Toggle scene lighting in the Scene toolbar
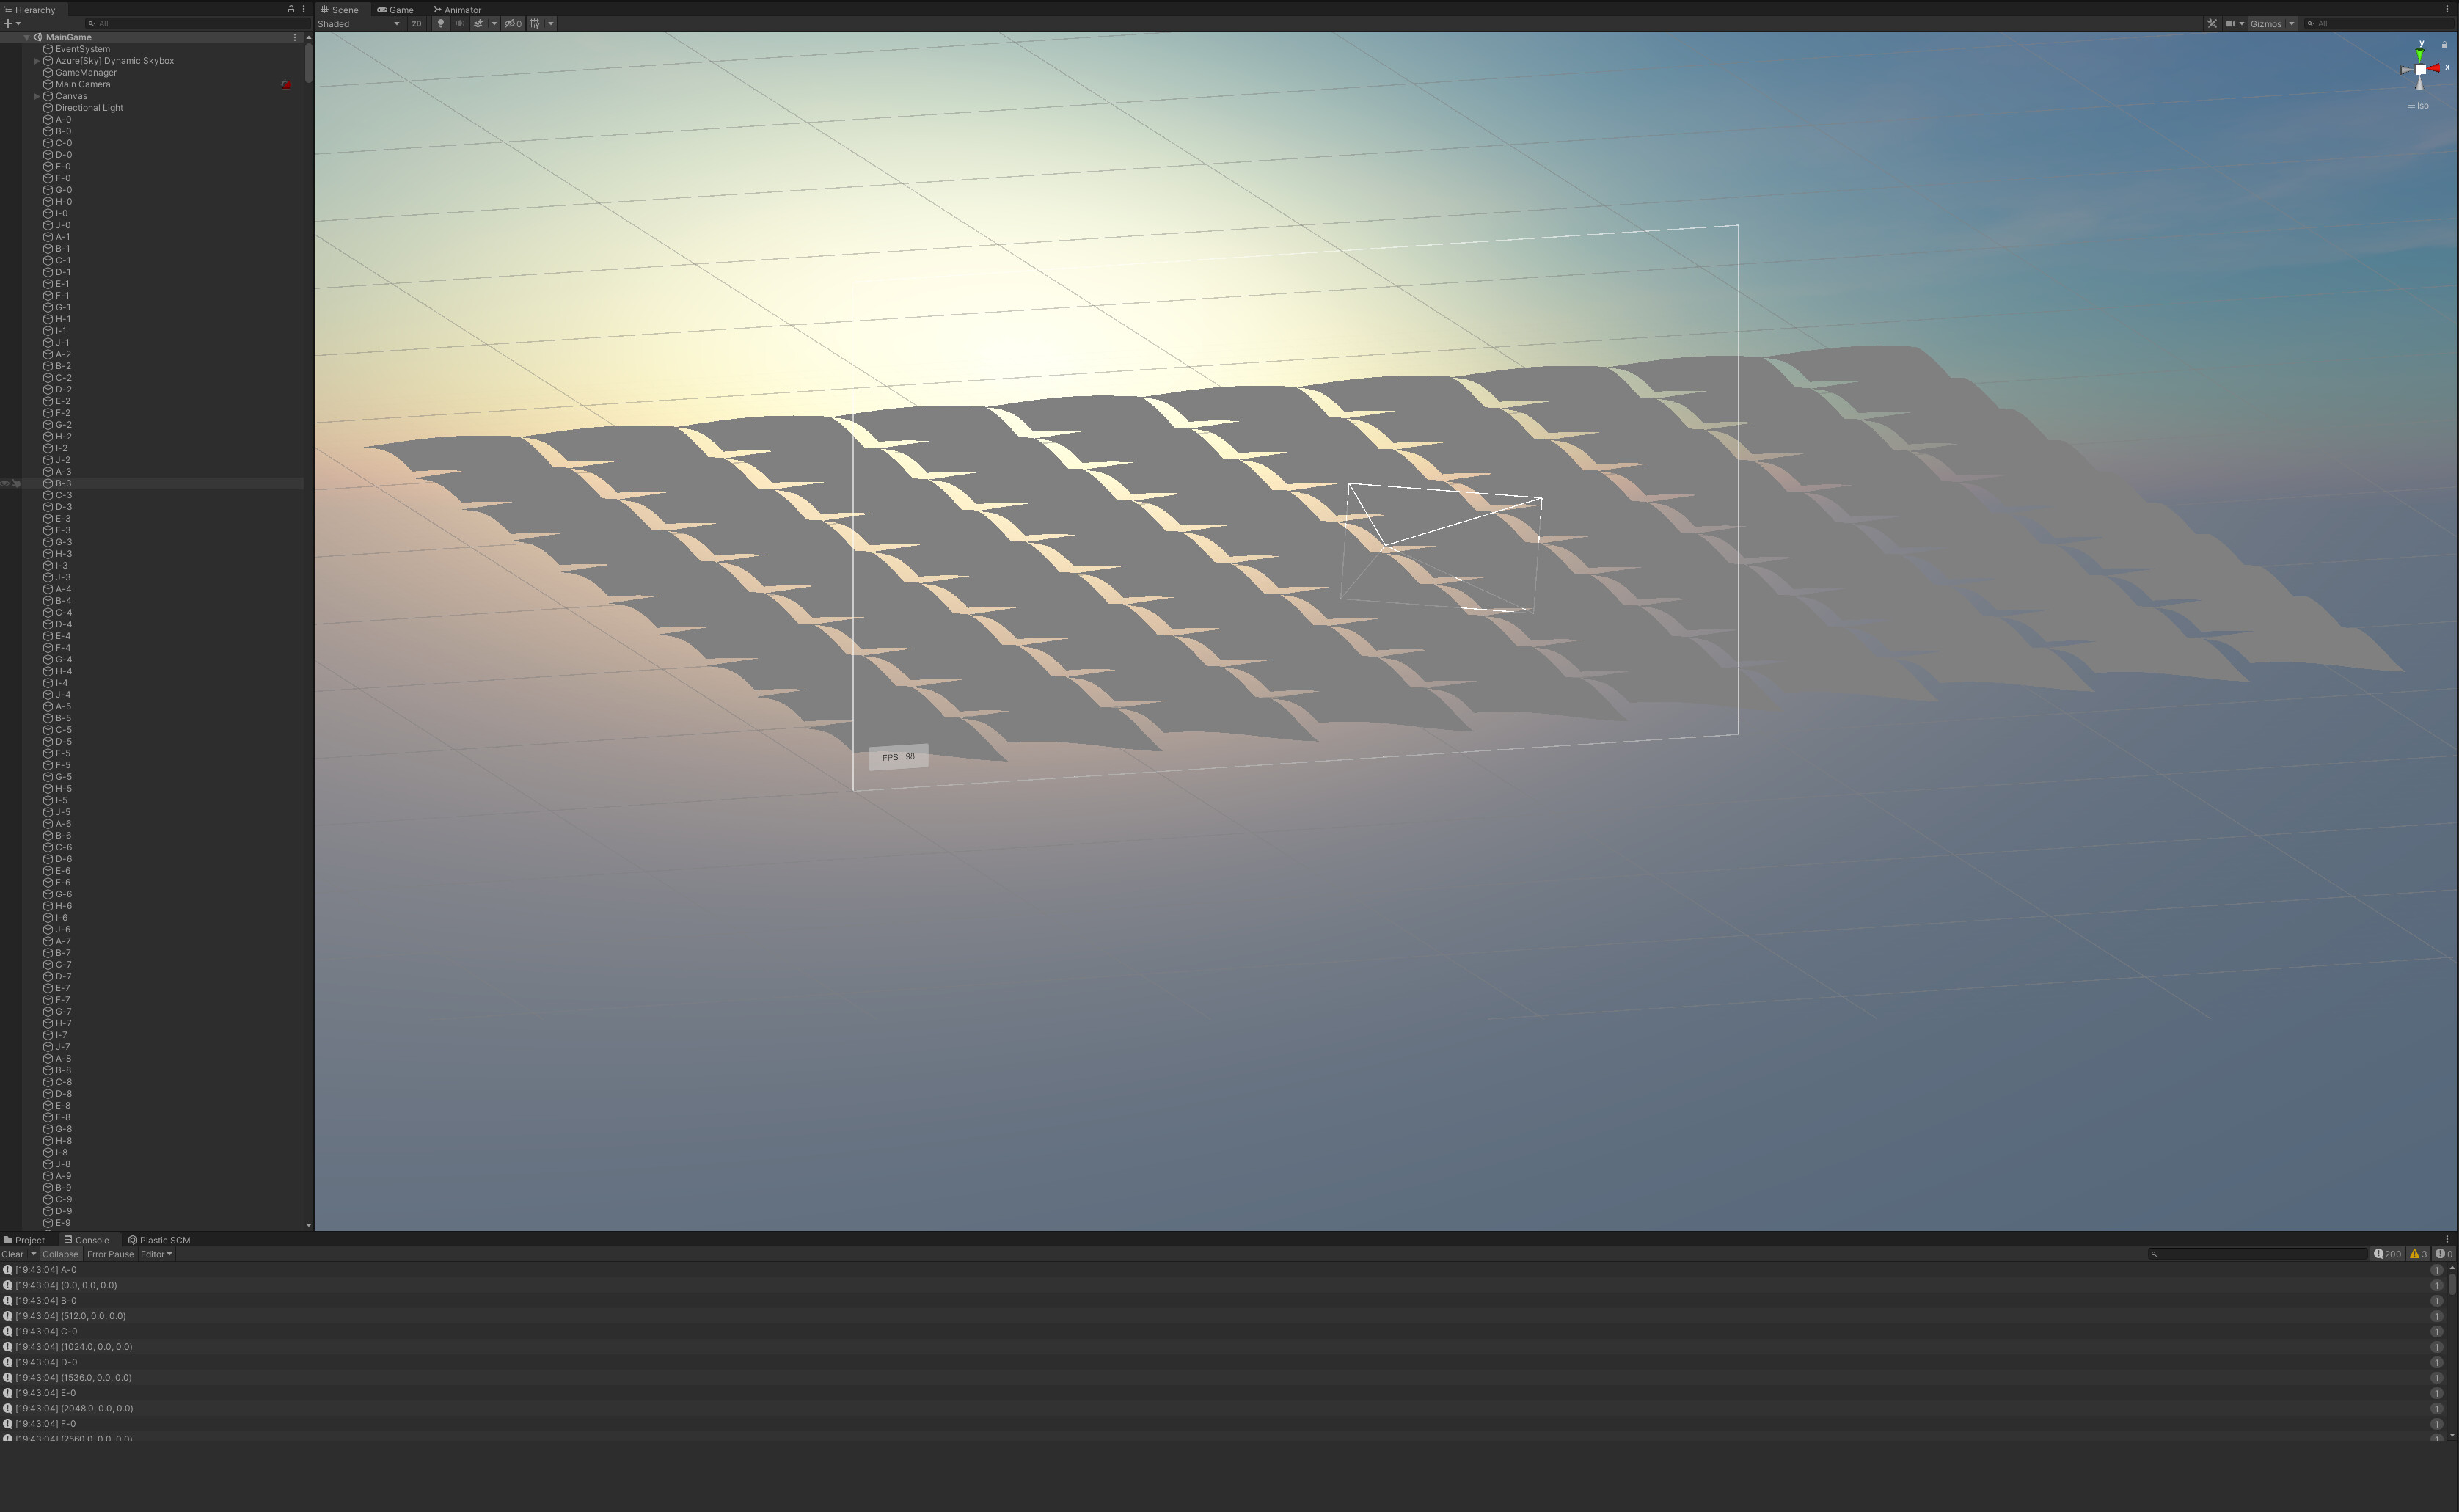The width and height of the screenshot is (2459, 1512). click(440, 23)
